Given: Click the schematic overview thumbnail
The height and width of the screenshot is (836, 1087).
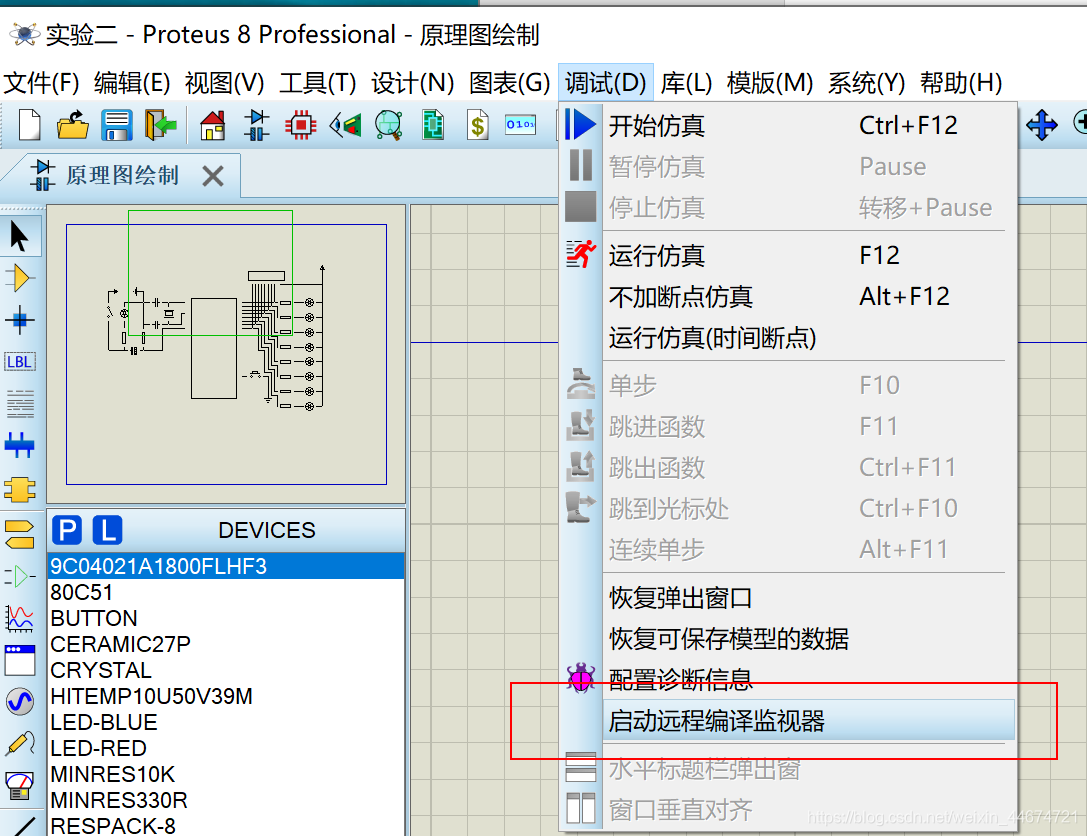Looking at the screenshot, I should click(226, 354).
